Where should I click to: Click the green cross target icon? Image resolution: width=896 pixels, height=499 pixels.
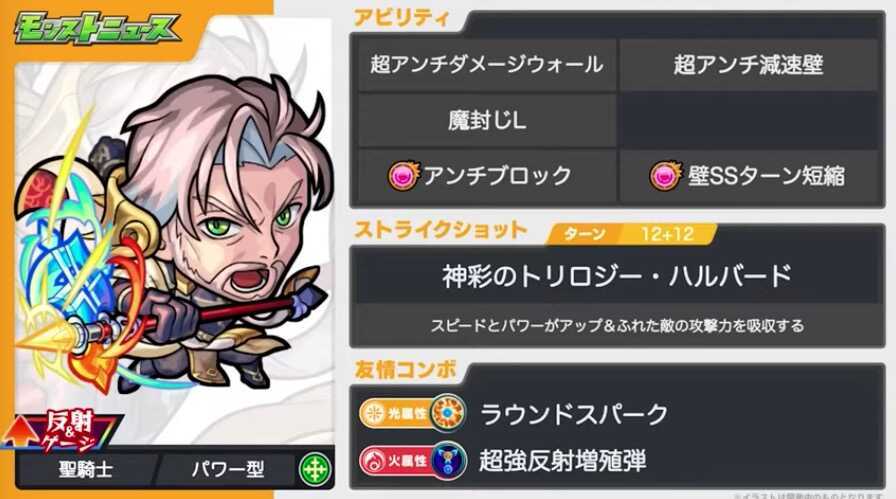coord(315,470)
